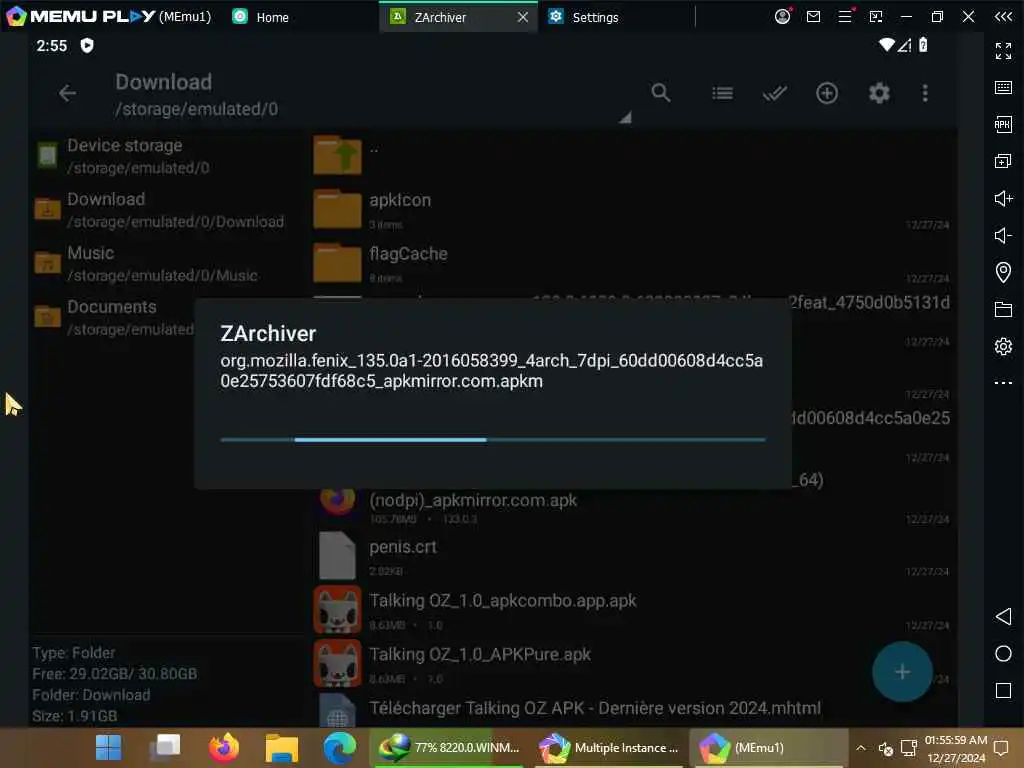1024x768 pixels.
Task: Show hidden system tray icons
Action: tap(861, 748)
